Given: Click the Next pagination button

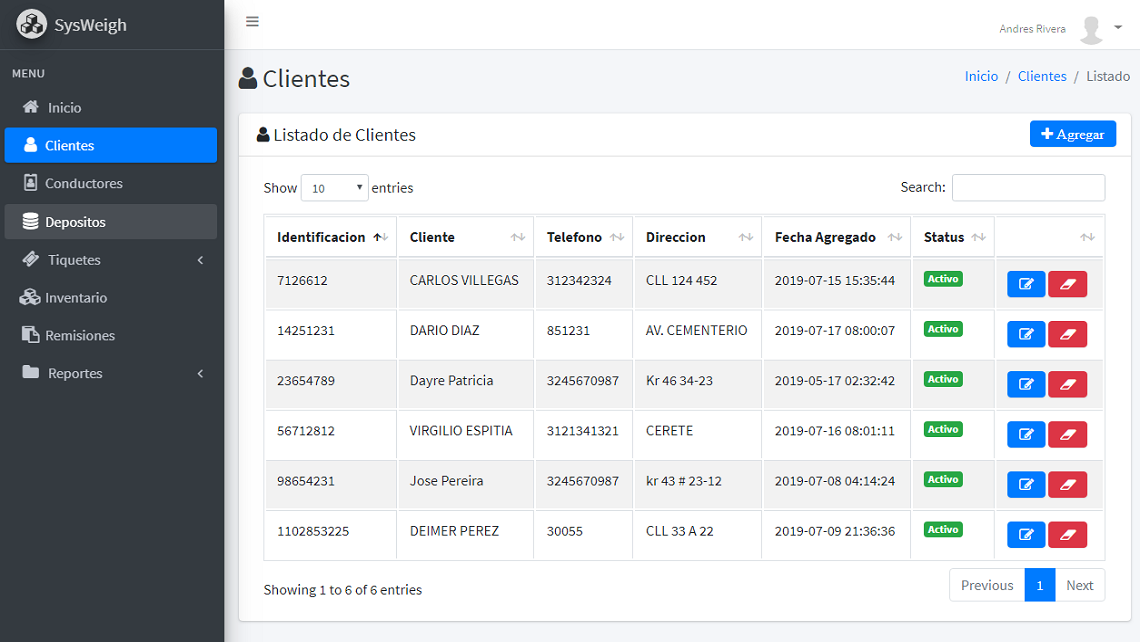Looking at the screenshot, I should tap(1079, 585).
